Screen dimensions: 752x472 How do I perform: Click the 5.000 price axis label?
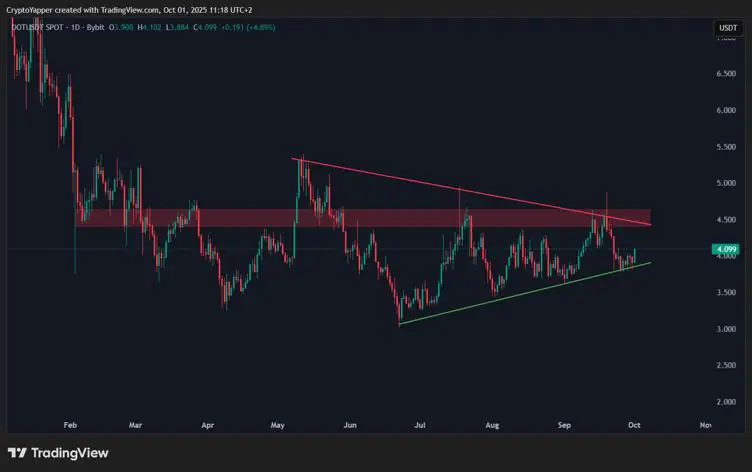tap(725, 183)
